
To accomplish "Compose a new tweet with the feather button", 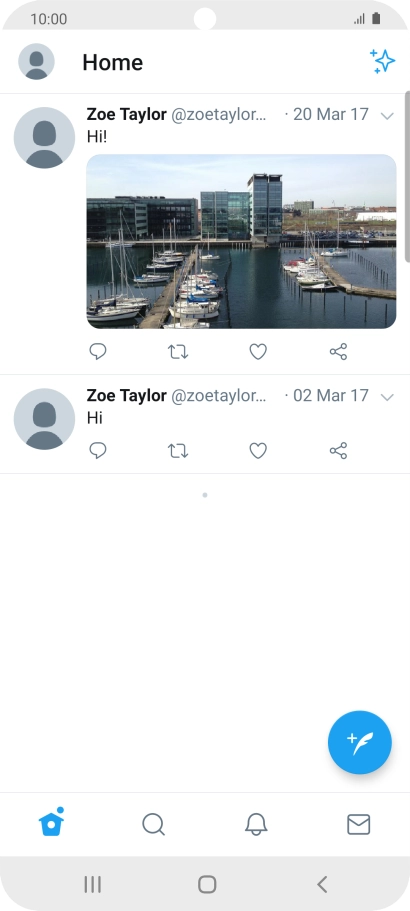I will click(x=359, y=742).
